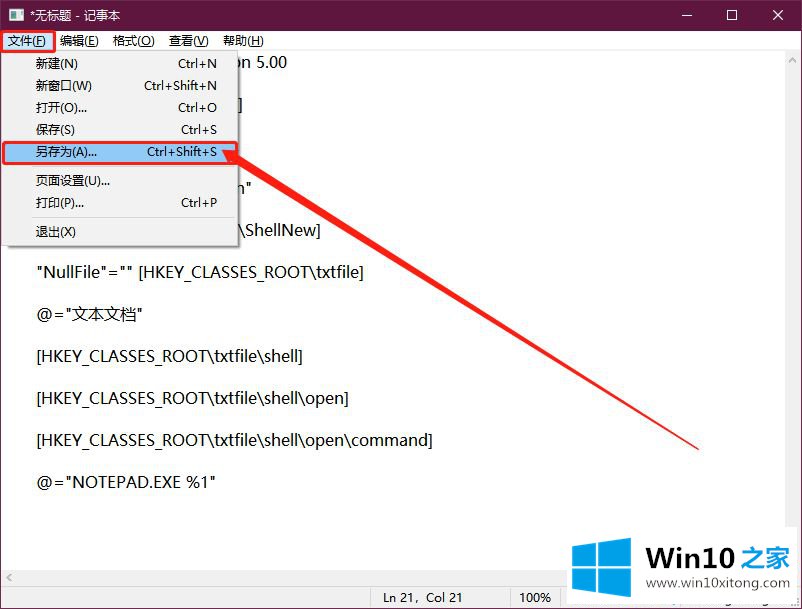Screen dimensions: 802x609
Task: Open the 编辑(E) menu
Action: (79, 41)
